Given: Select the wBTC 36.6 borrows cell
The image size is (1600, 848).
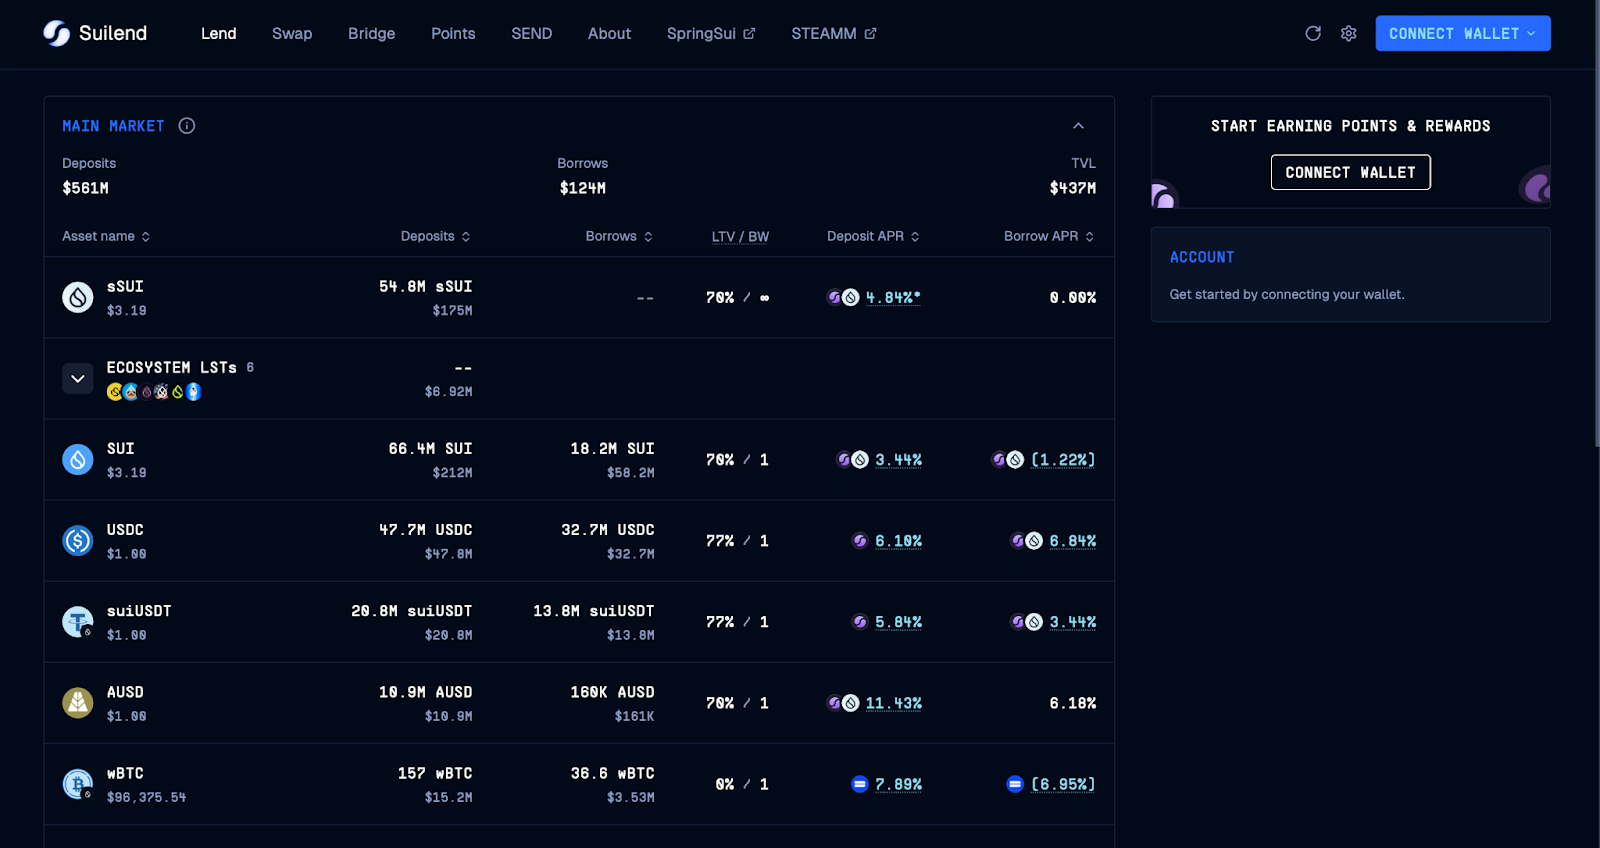Looking at the screenshot, I should (613, 784).
